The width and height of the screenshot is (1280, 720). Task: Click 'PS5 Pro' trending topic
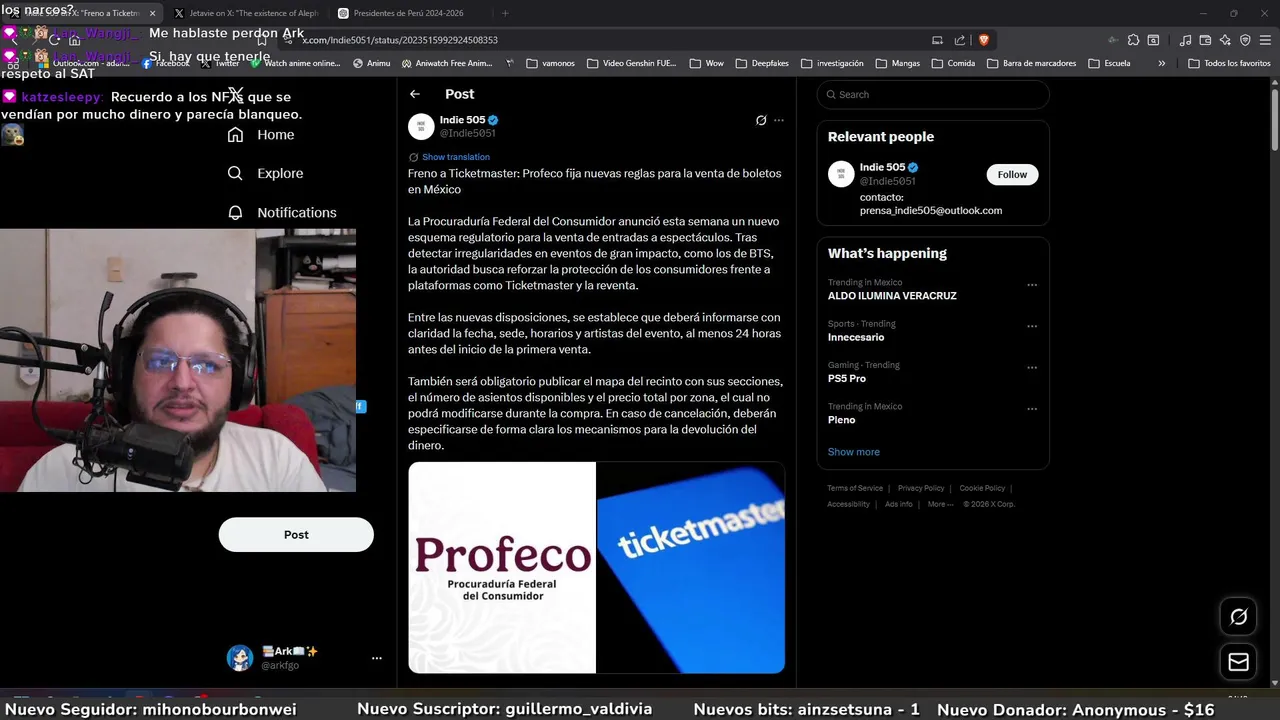click(x=847, y=379)
